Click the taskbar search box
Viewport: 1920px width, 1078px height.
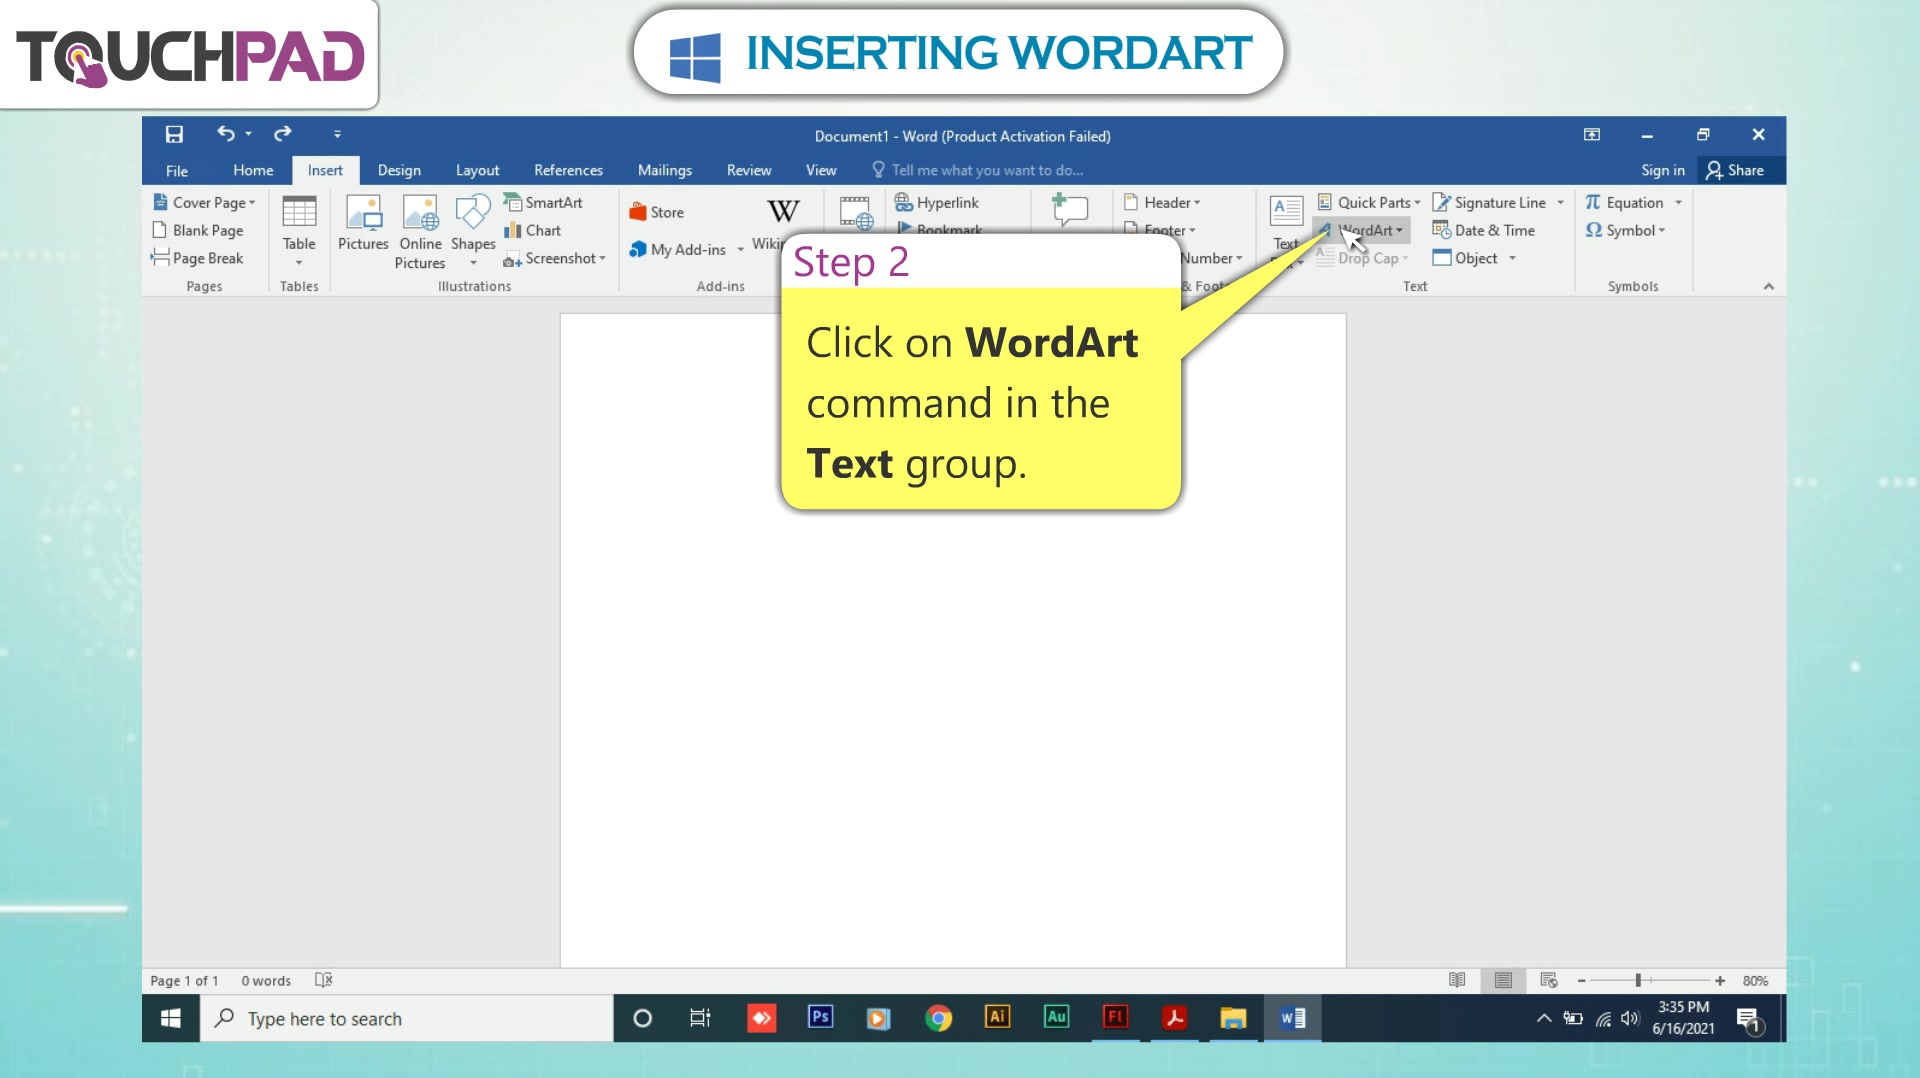coord(407,1018)
